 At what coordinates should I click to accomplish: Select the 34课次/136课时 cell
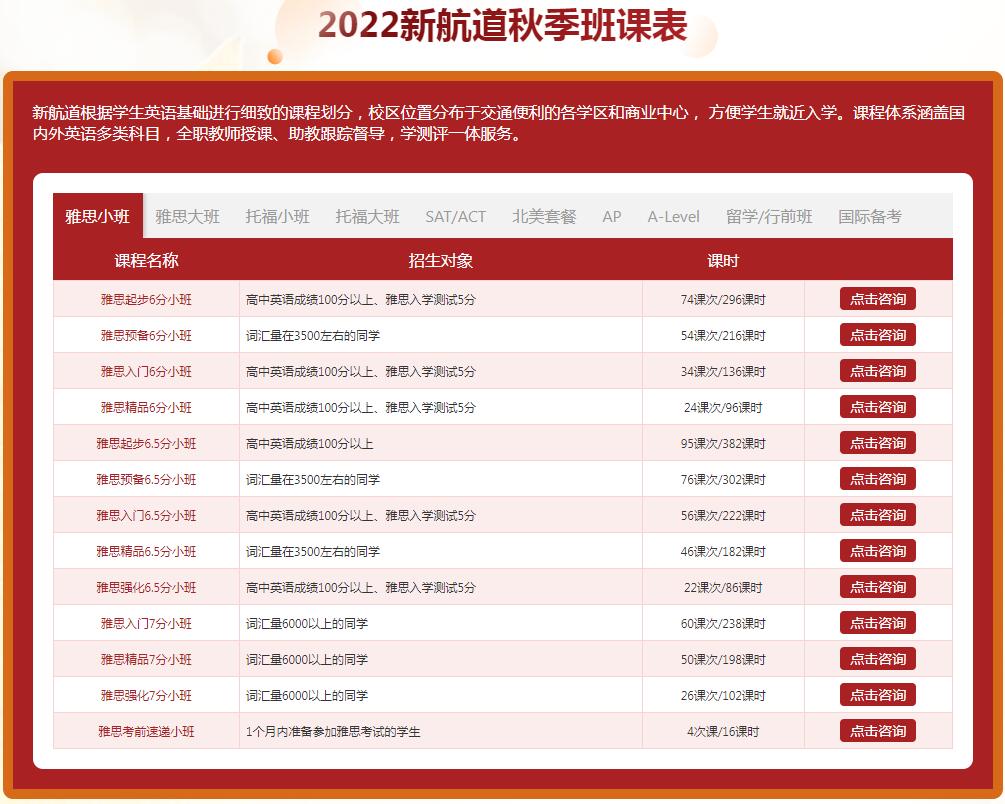pyautogui.click(x=723, y=371)
